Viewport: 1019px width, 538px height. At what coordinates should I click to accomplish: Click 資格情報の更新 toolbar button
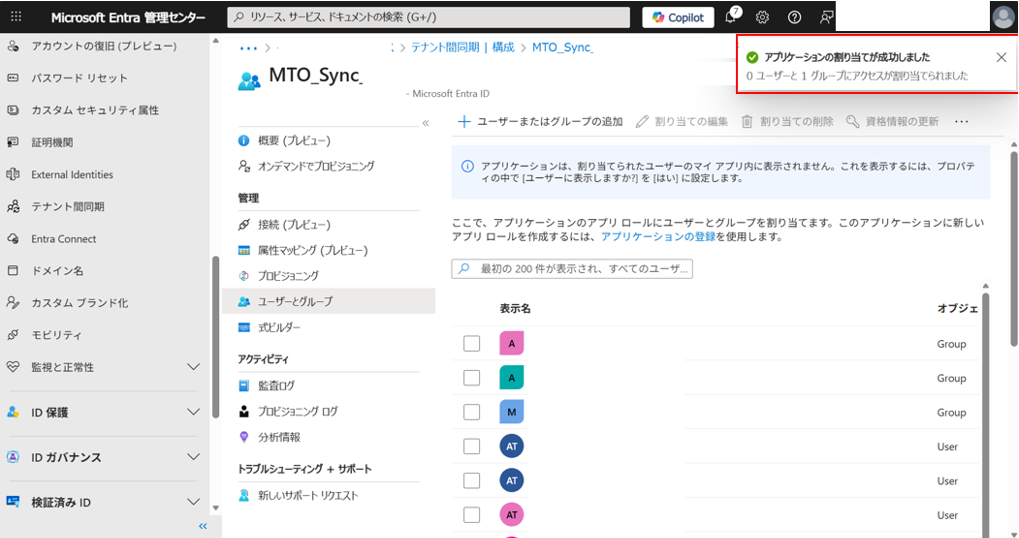pos(892,122)
